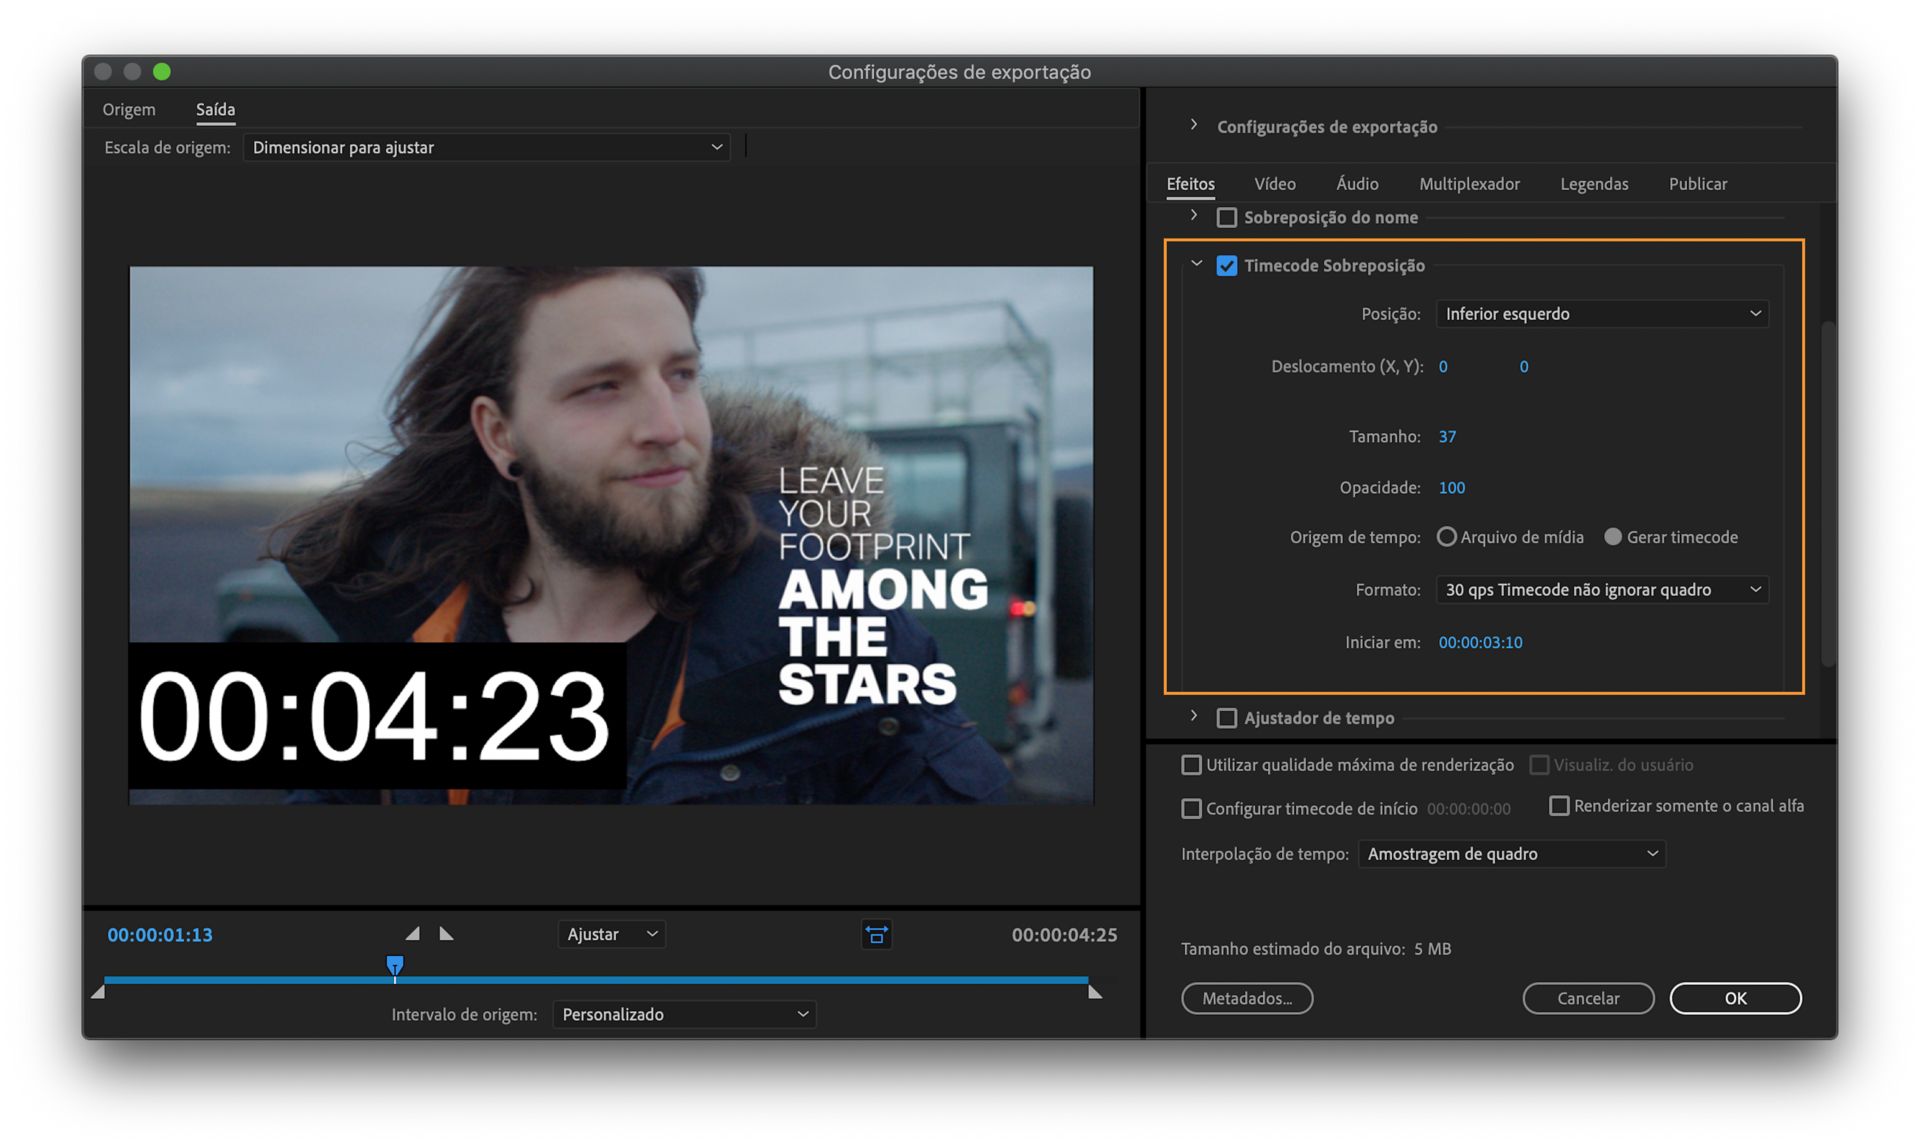Go to the Áudio effects tab
1920x1148 pixels.
point(1357,183)
